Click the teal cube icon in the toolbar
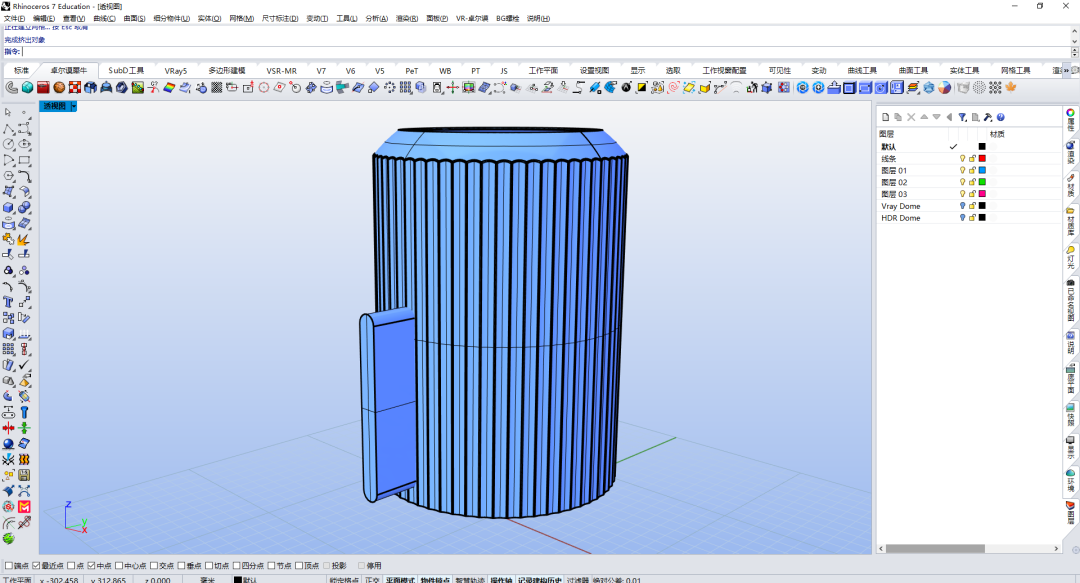The width and height of the screenshot is (1080, 583). click(28, 88)
